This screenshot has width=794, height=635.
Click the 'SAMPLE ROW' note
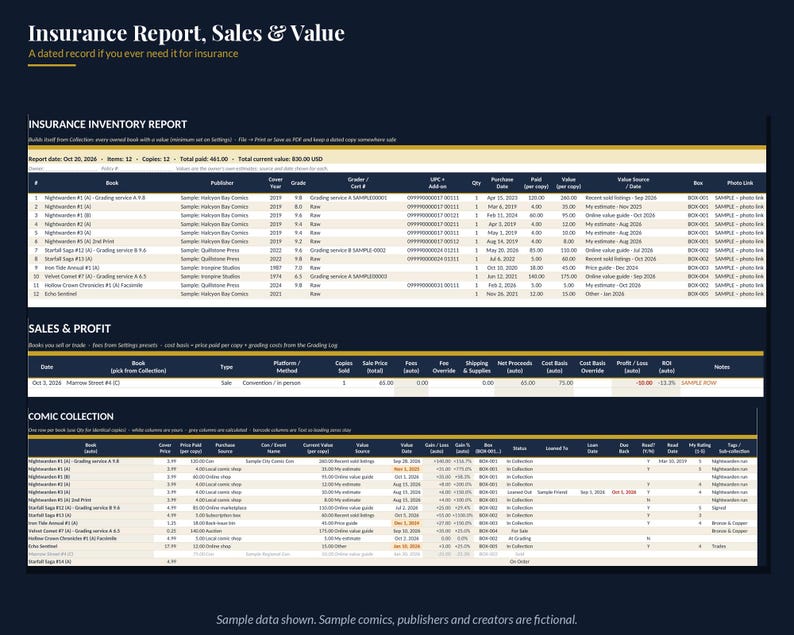tap(699, 383)
